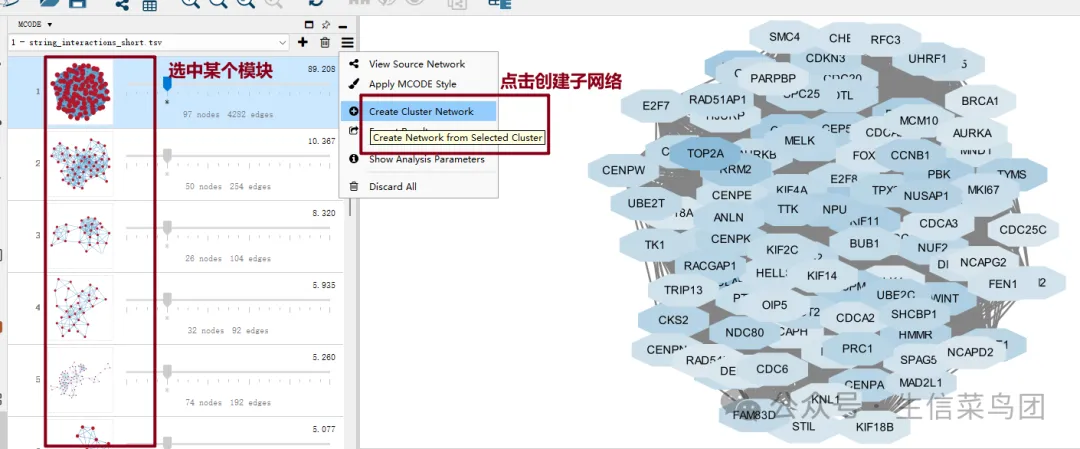The image size is (1080, 449).
Task: Select Show Analysis Parameters menu item
Action: tap(426, 159)
